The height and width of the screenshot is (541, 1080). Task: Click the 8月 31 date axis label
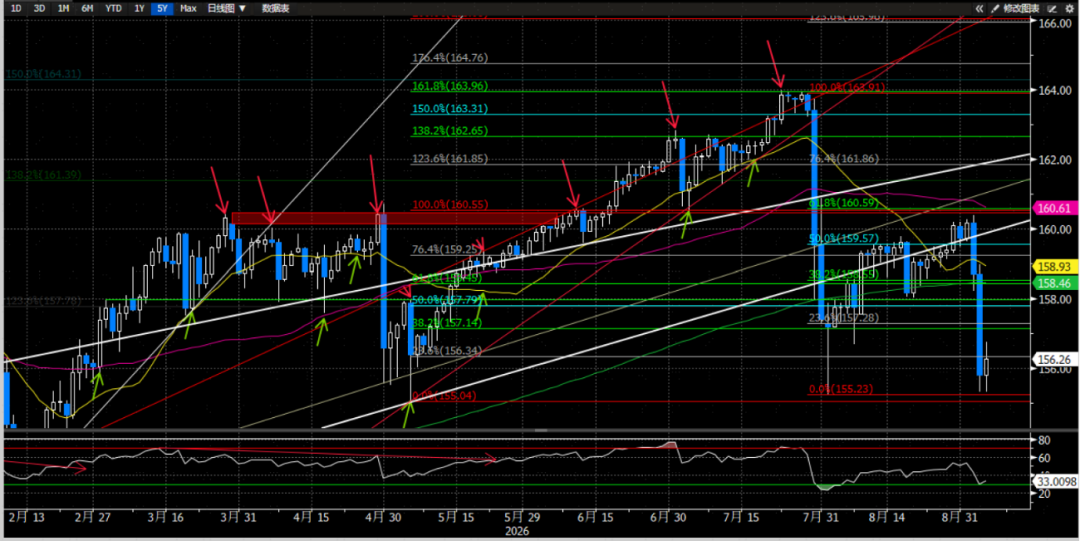(x=960, y=516)
